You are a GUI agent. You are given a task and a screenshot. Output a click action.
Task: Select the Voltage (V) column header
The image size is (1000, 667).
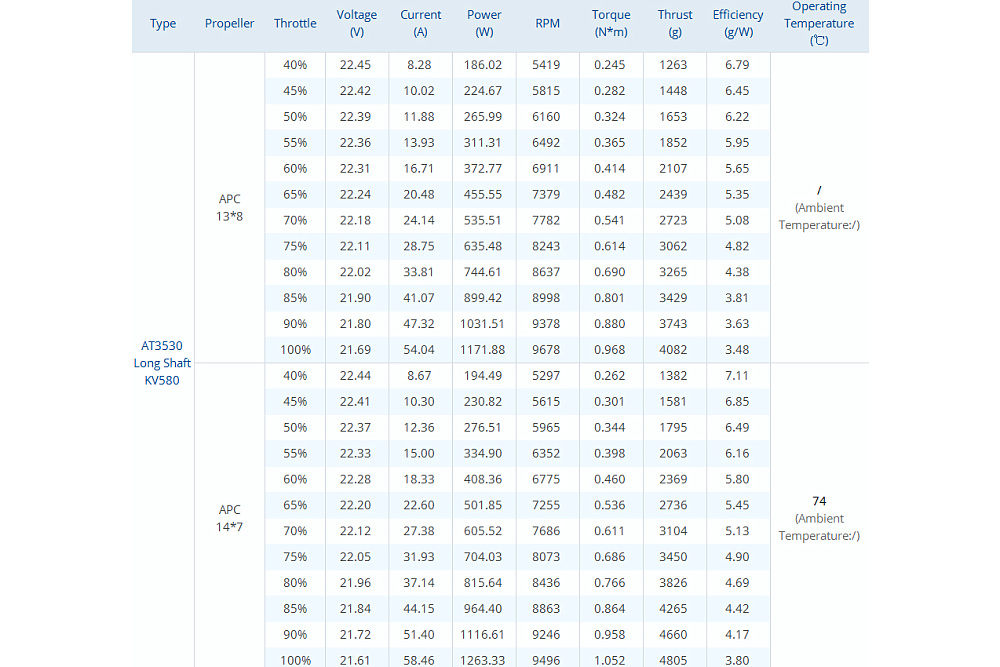tap(357, 24)
